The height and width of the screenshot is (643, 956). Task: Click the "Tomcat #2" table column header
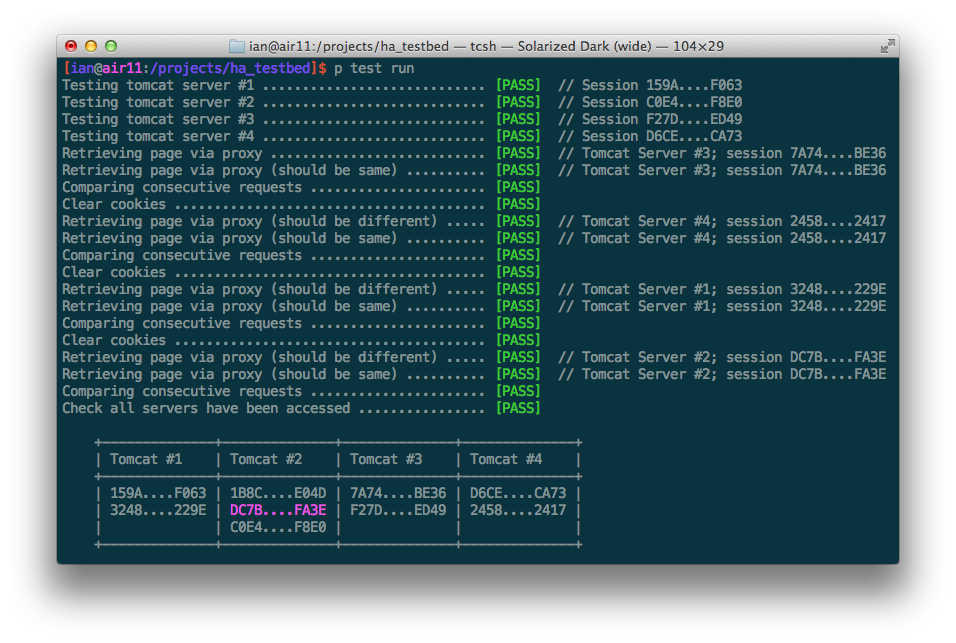[266, 459]
